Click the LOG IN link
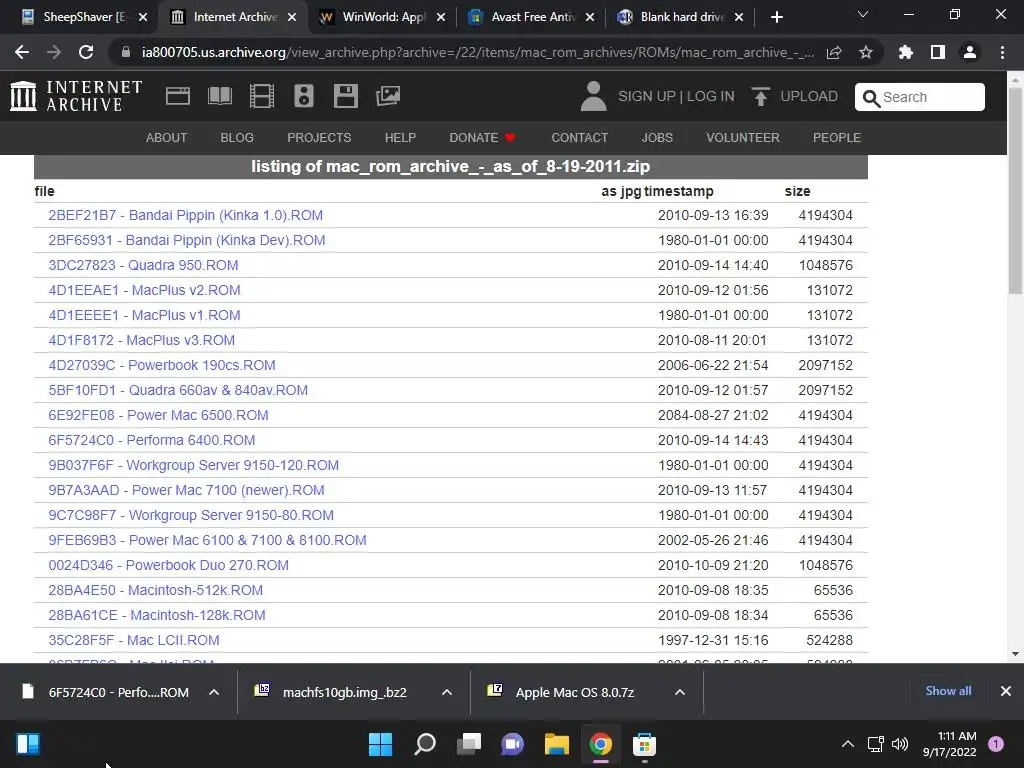The width and height of the screenshot is (1024, 768). click(711, 97)
